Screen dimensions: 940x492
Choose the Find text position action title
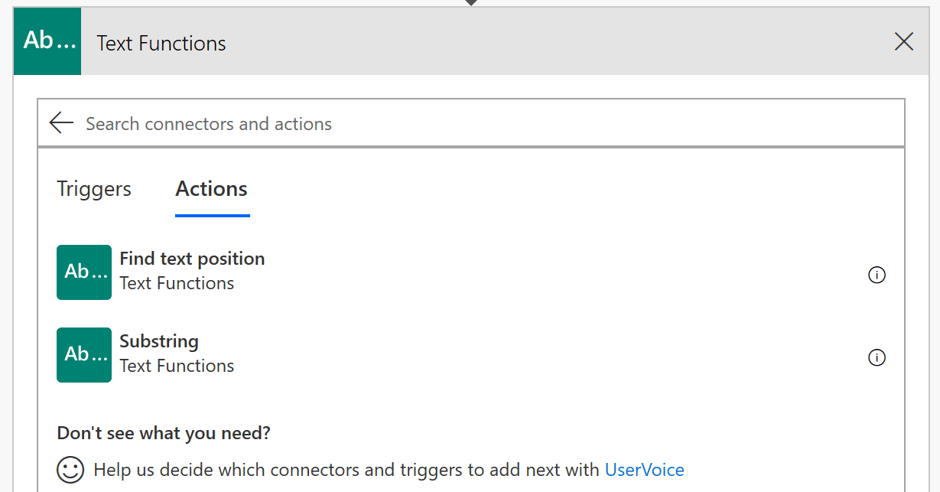192,259
